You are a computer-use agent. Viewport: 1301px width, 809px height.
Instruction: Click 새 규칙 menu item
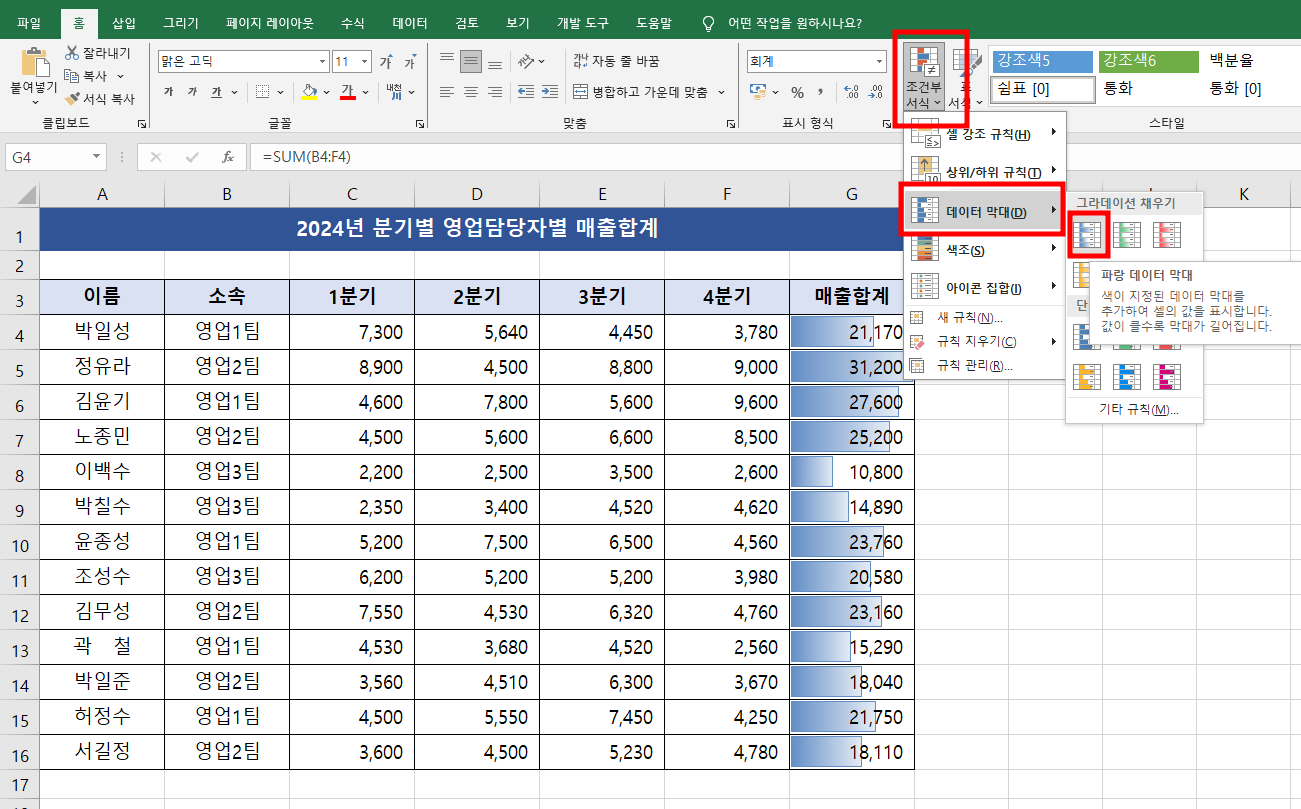tap(984, 318)
